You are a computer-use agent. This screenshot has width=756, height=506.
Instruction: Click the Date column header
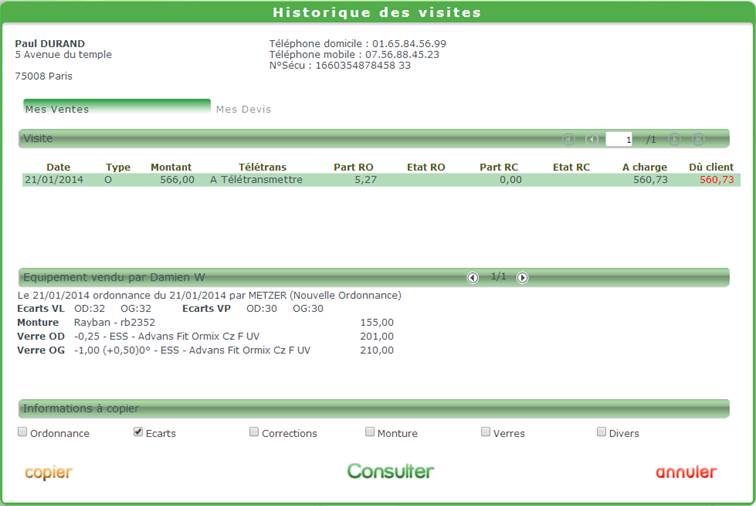58,167
